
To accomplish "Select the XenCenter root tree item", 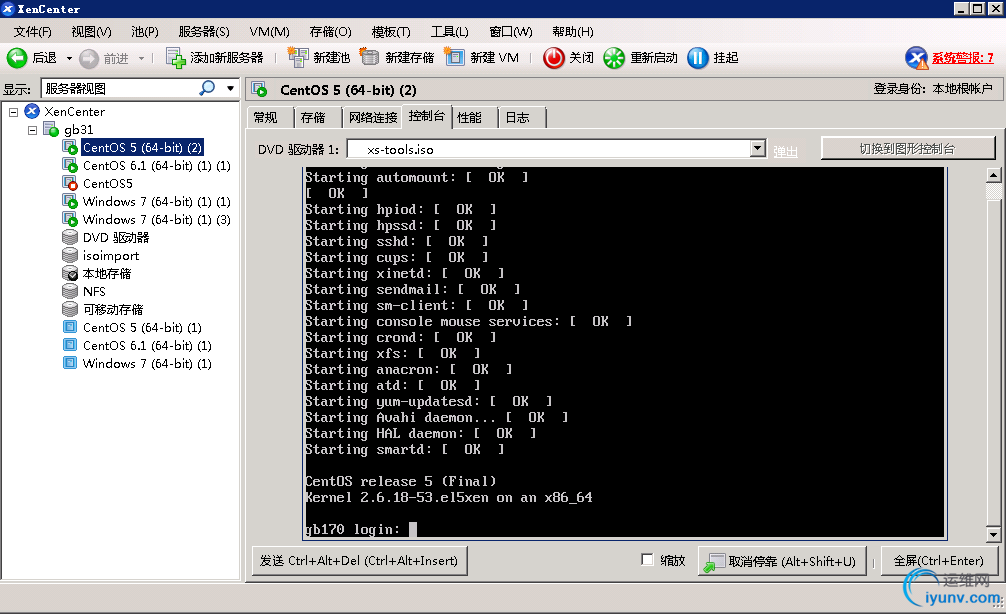I will (74, 112).
